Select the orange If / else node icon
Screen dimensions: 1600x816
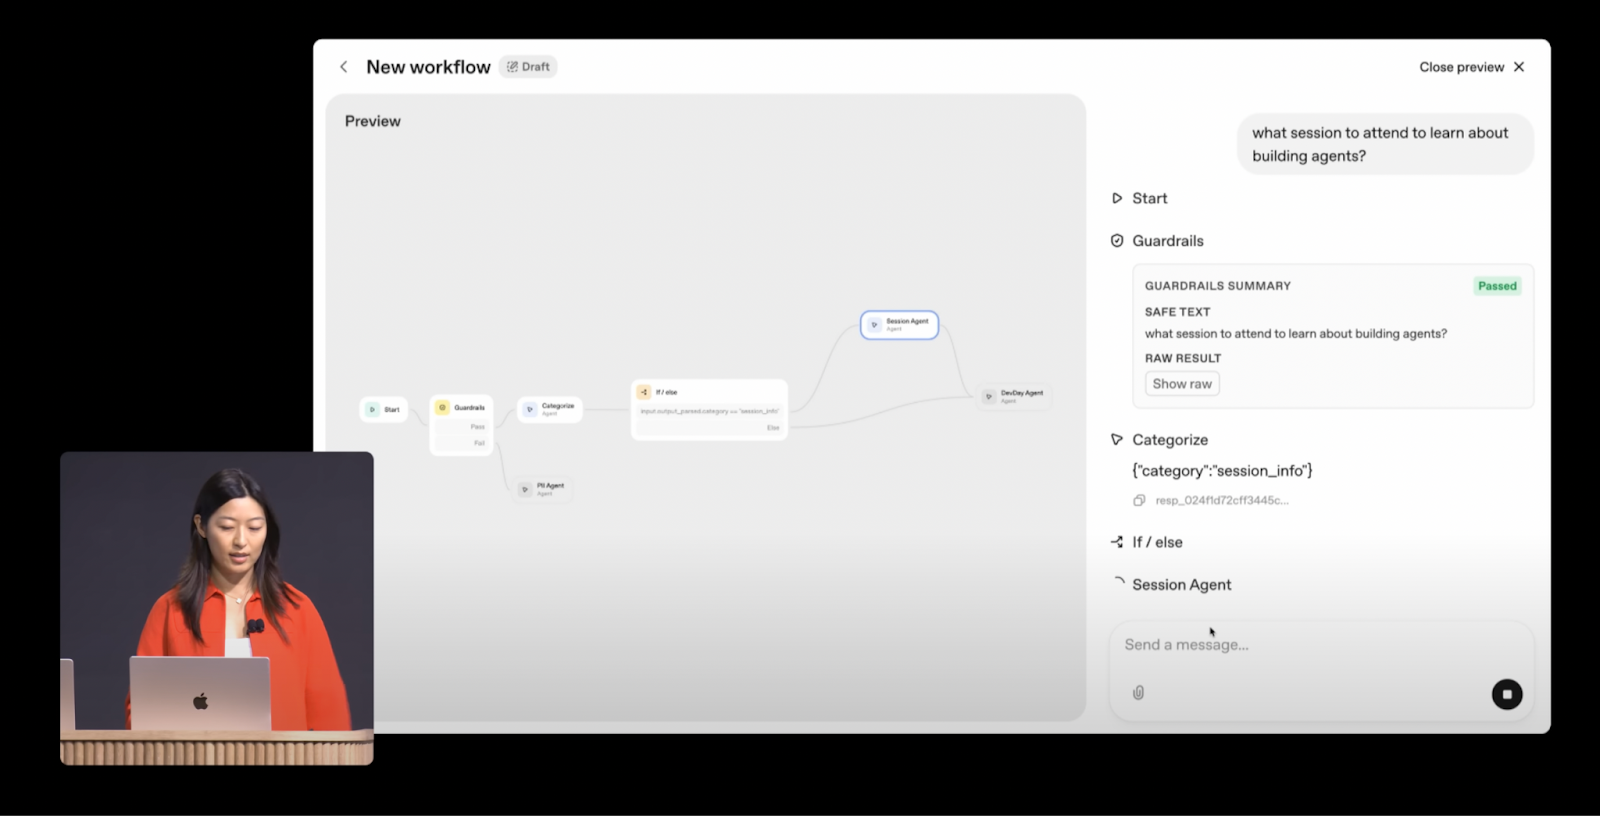click(644, 392)
